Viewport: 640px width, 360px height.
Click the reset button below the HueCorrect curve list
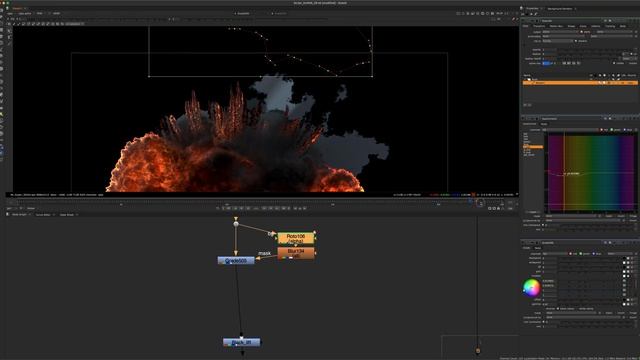click(x=532, y=212)
